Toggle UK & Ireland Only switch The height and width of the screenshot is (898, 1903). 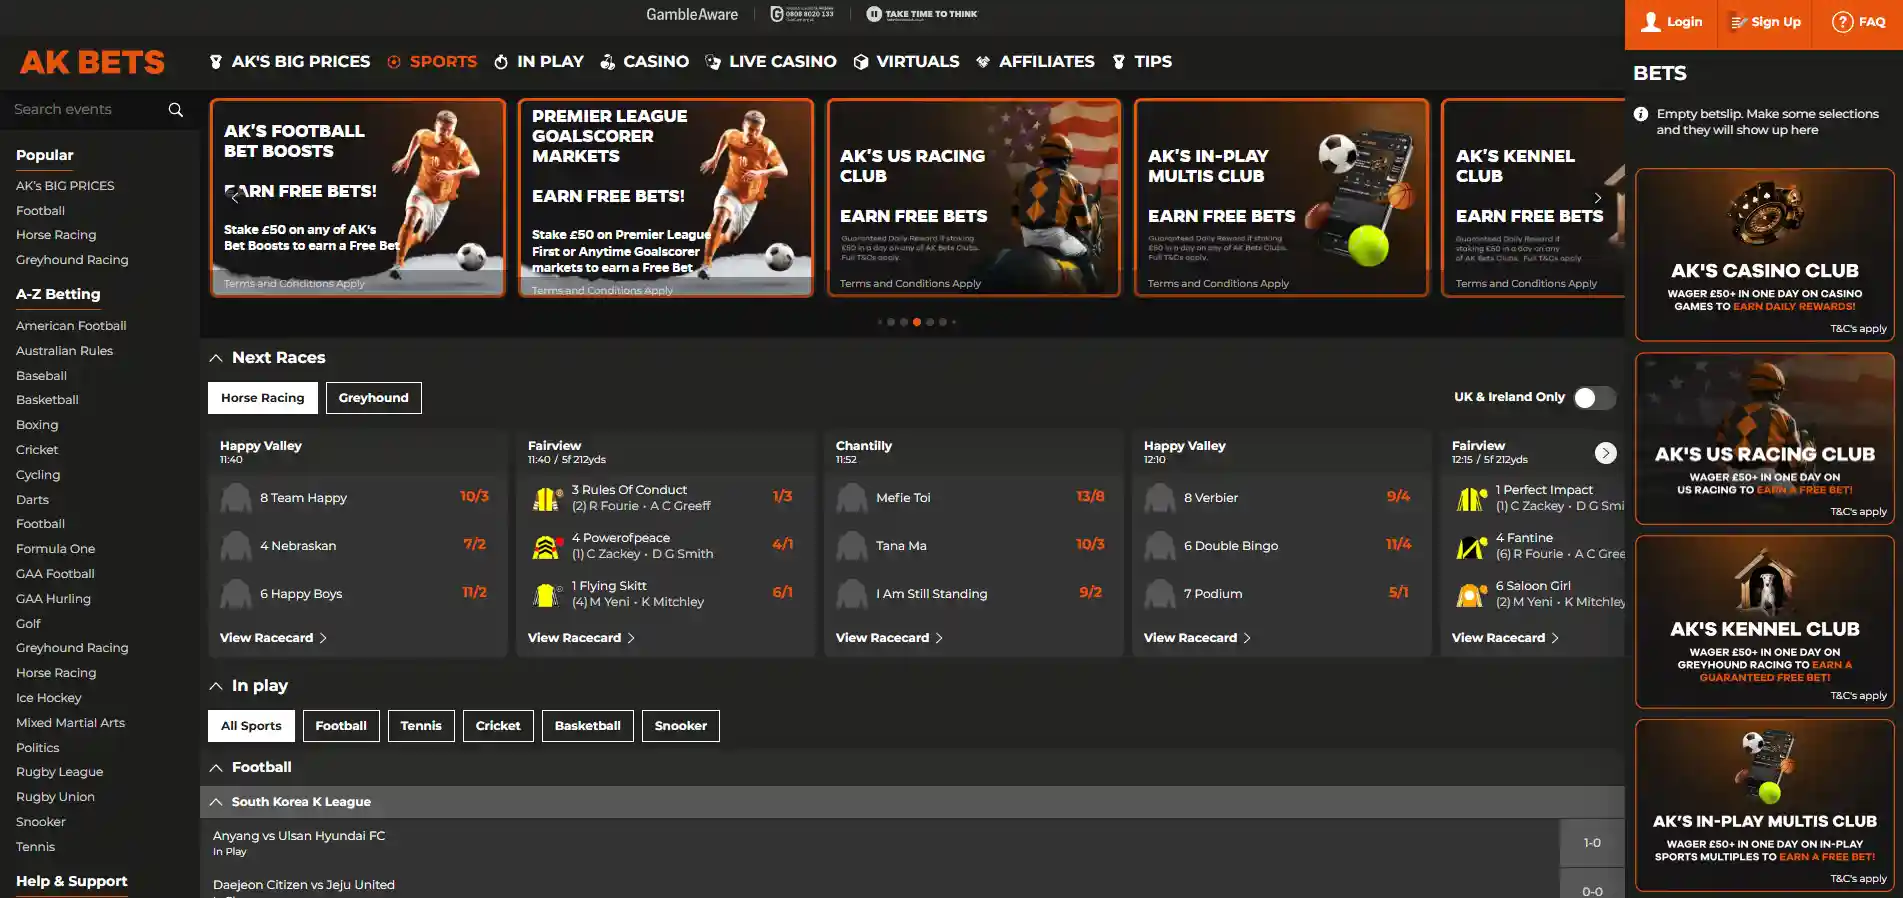click(1594, 398)
